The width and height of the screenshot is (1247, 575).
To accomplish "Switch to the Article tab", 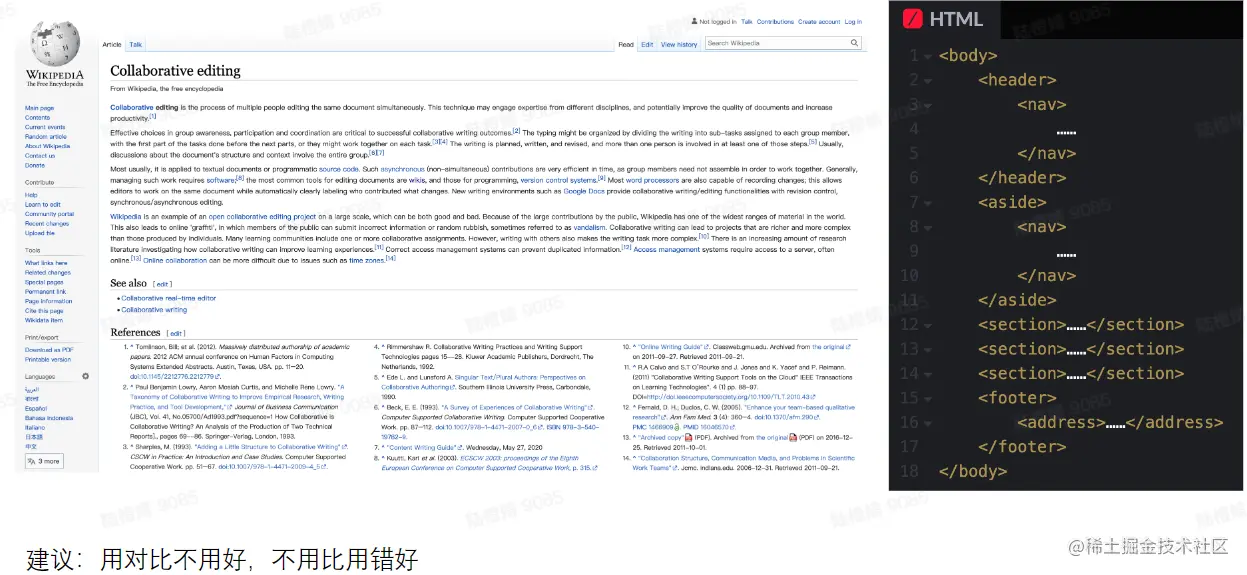I will click(111, 44).
